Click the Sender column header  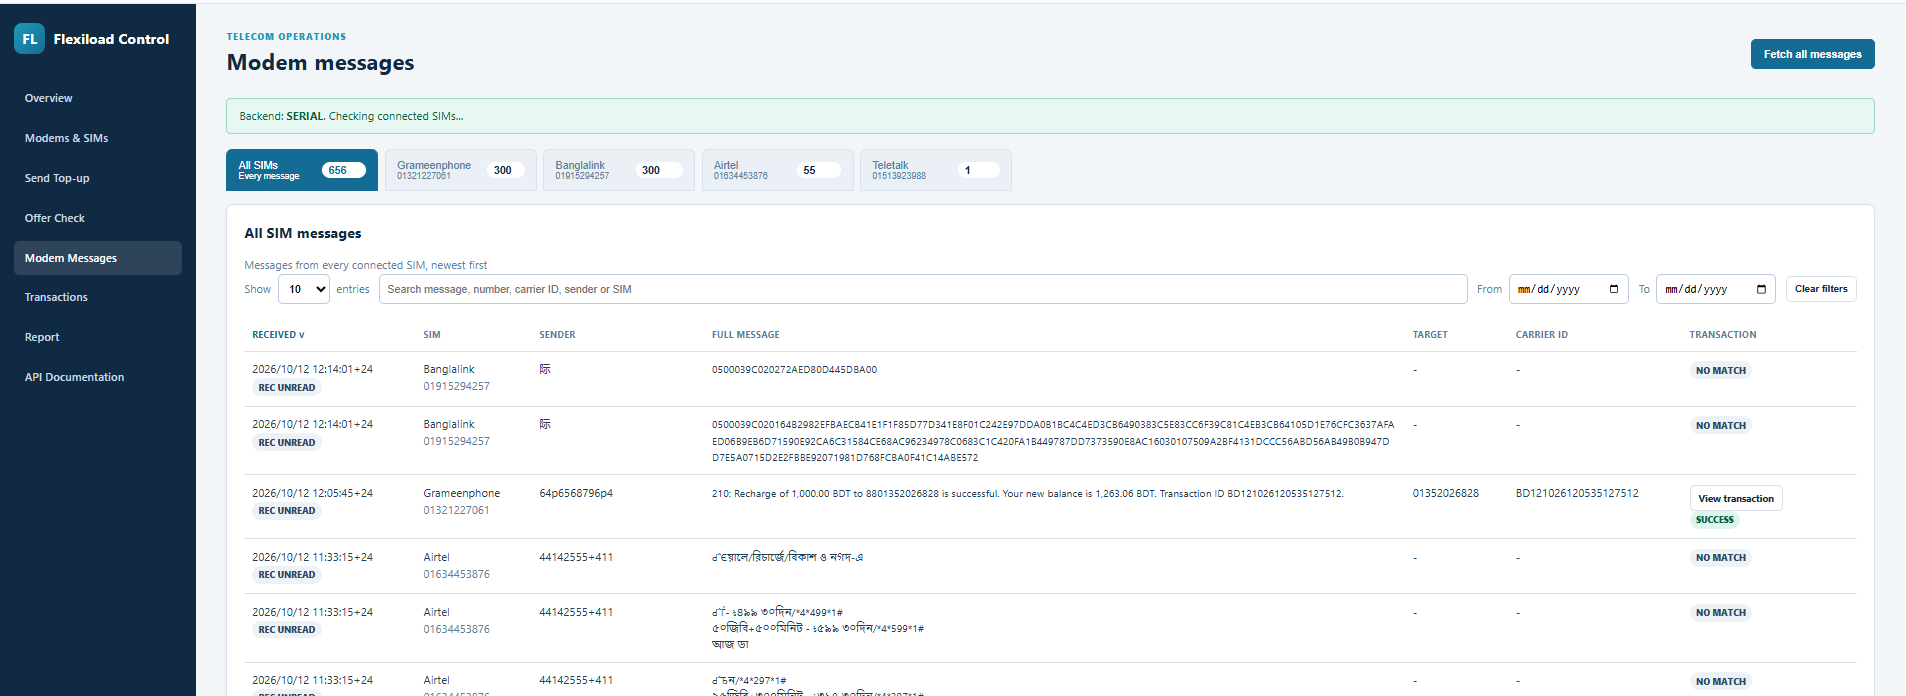557,335
